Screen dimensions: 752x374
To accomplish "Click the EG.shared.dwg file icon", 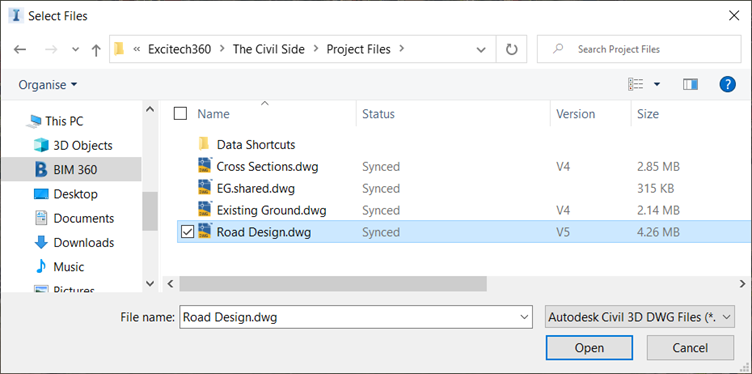I will tap(205, 188).
